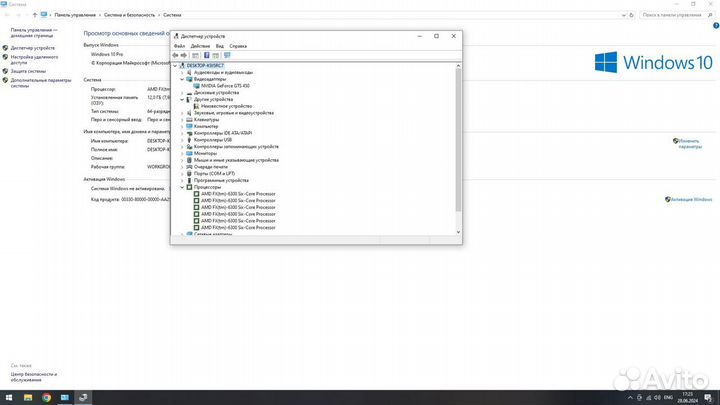
Task: Select the first AMD FX-6300 processor entry
Action: pos(237,194)
